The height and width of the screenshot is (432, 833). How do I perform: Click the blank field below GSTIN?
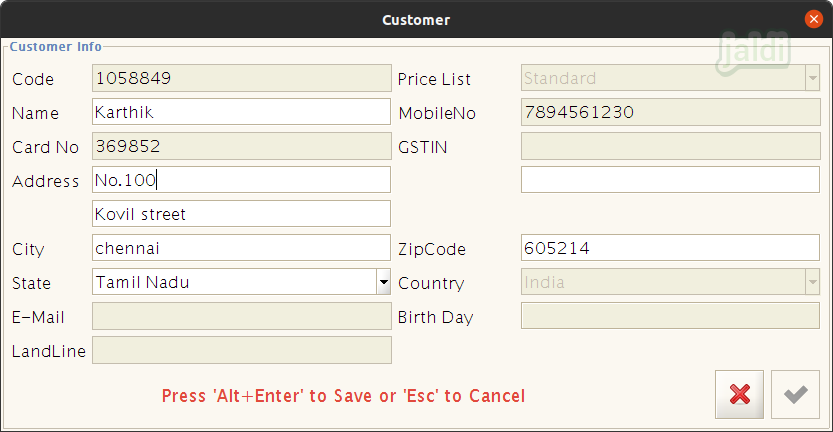click(670, 180)
